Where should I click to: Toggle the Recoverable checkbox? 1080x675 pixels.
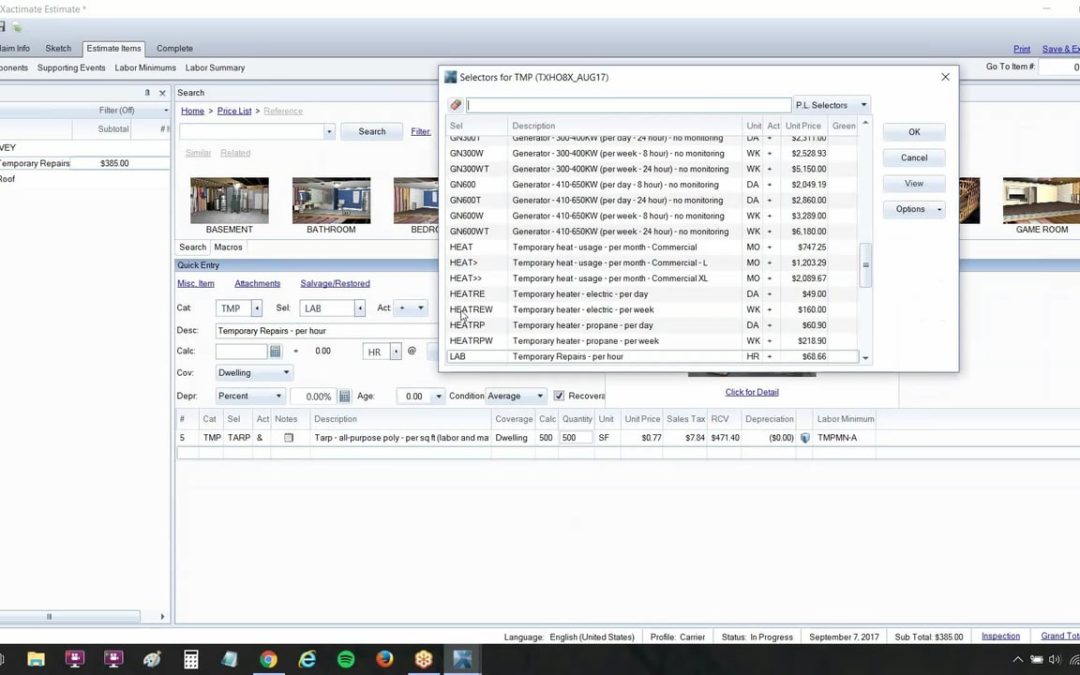click(x=559, y=396)
